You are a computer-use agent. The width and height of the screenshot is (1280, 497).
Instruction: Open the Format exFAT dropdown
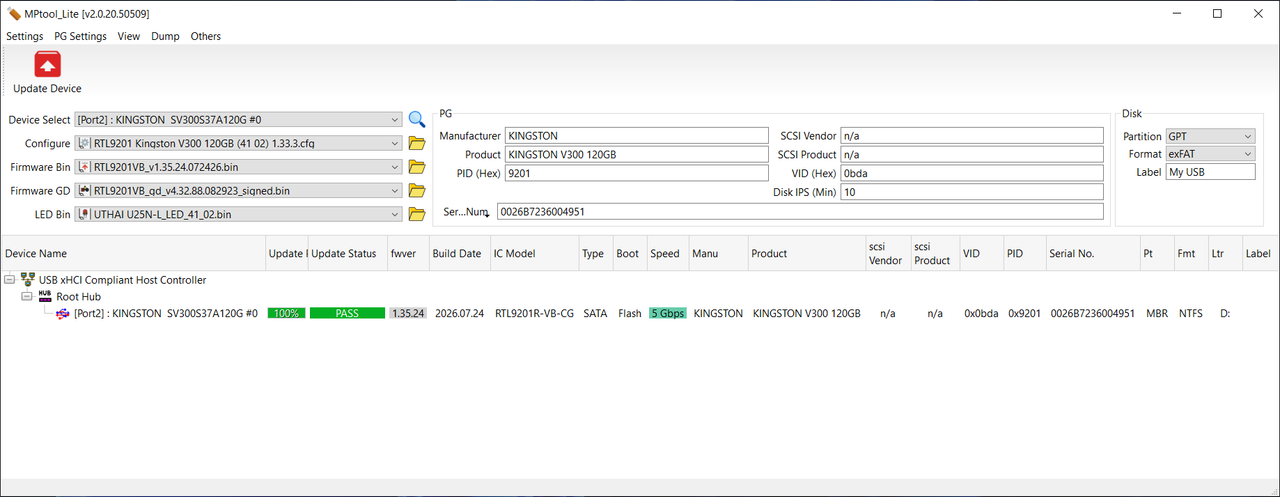1210,154
